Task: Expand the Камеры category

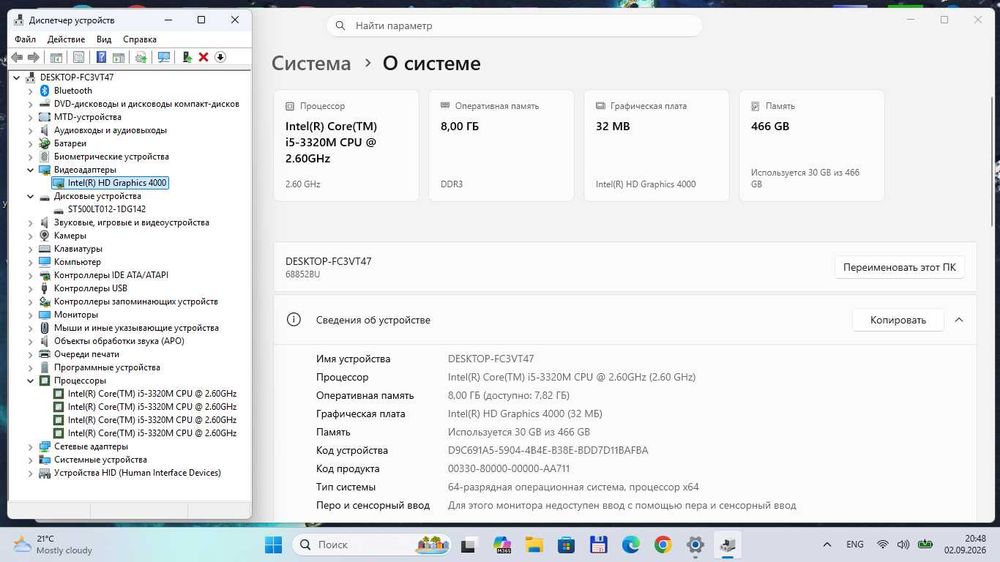Action: pyautogui.click(x=30, y=235)
